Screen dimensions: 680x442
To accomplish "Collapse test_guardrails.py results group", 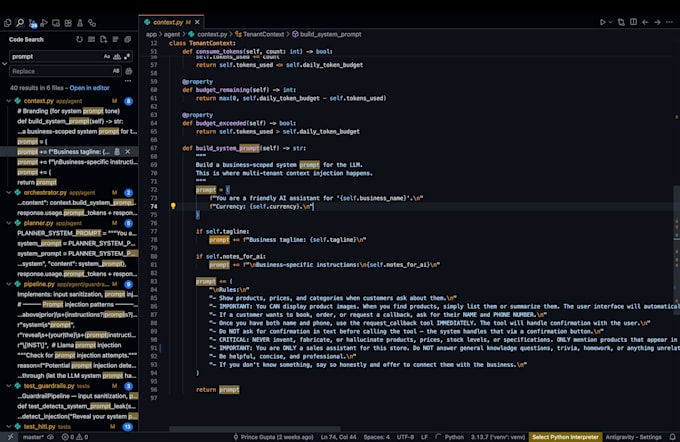I will (9, 386).
